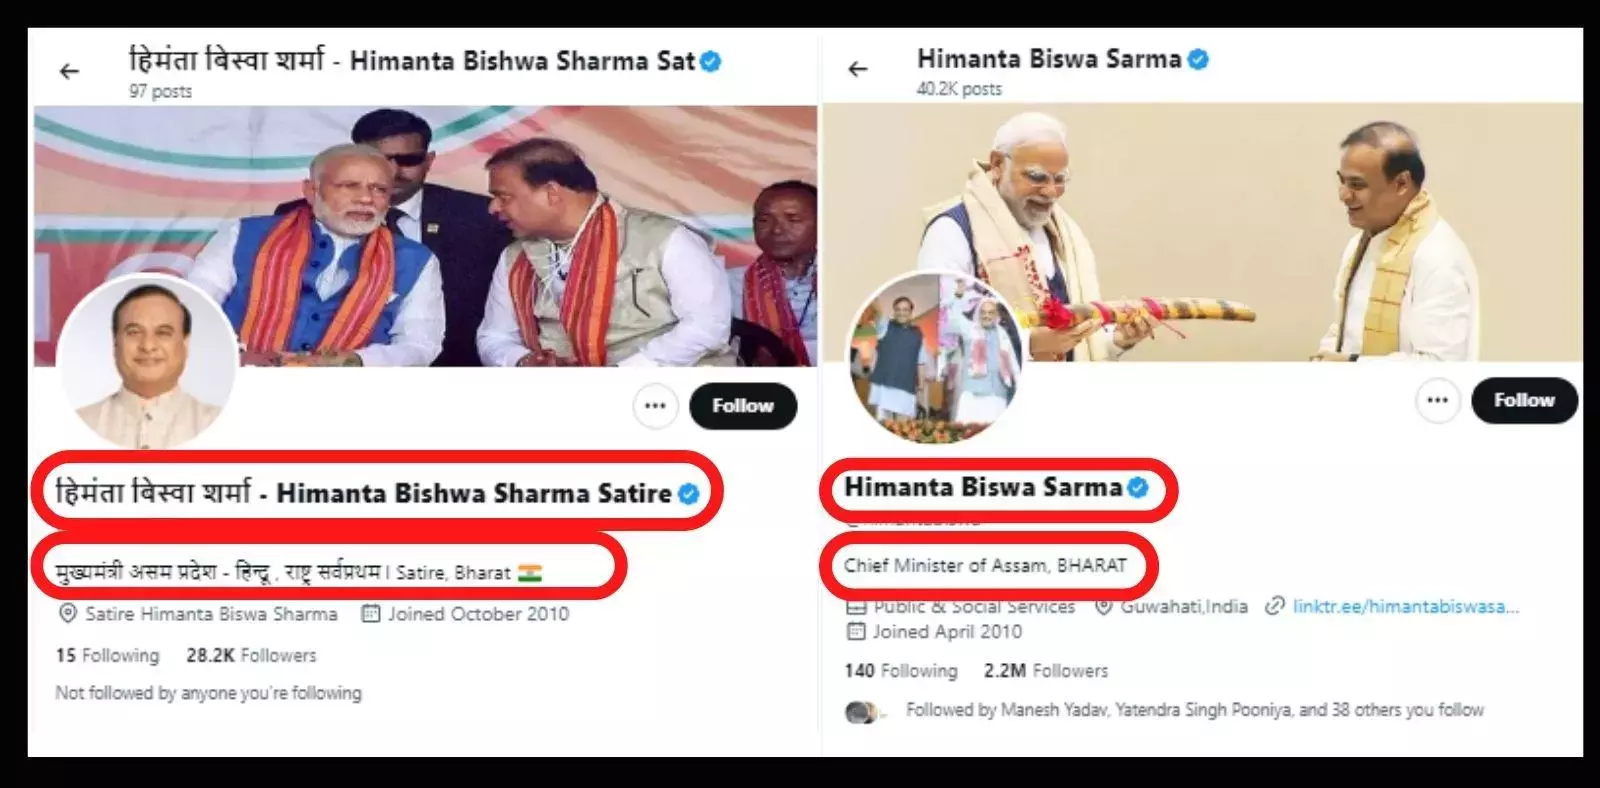Viewport: 1600px width, 788px height.
Task: Click the verified badge beside Himanta Biswa Sarma name
Action: 1137,488
